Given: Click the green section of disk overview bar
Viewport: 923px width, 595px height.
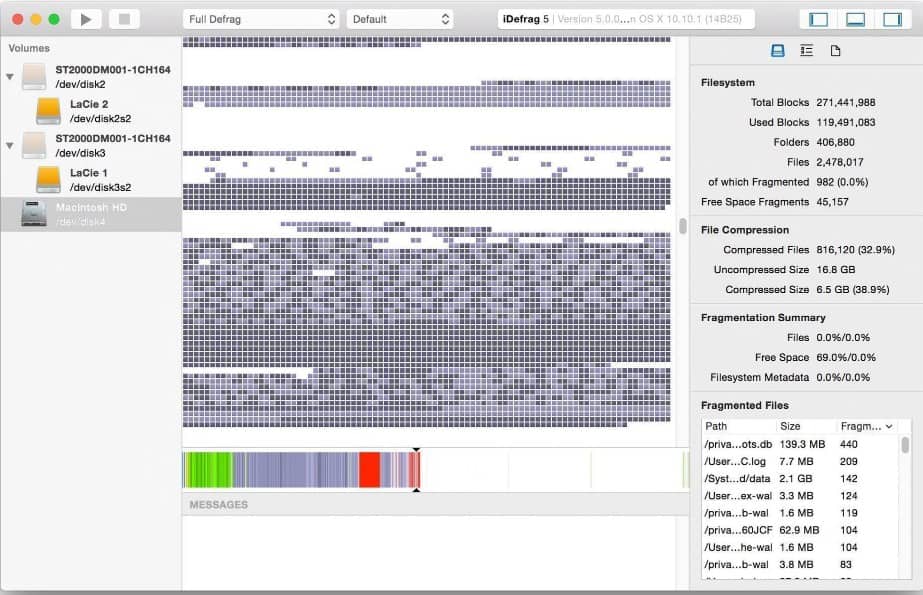Looking at the screenshot, I should pos(208,470).
